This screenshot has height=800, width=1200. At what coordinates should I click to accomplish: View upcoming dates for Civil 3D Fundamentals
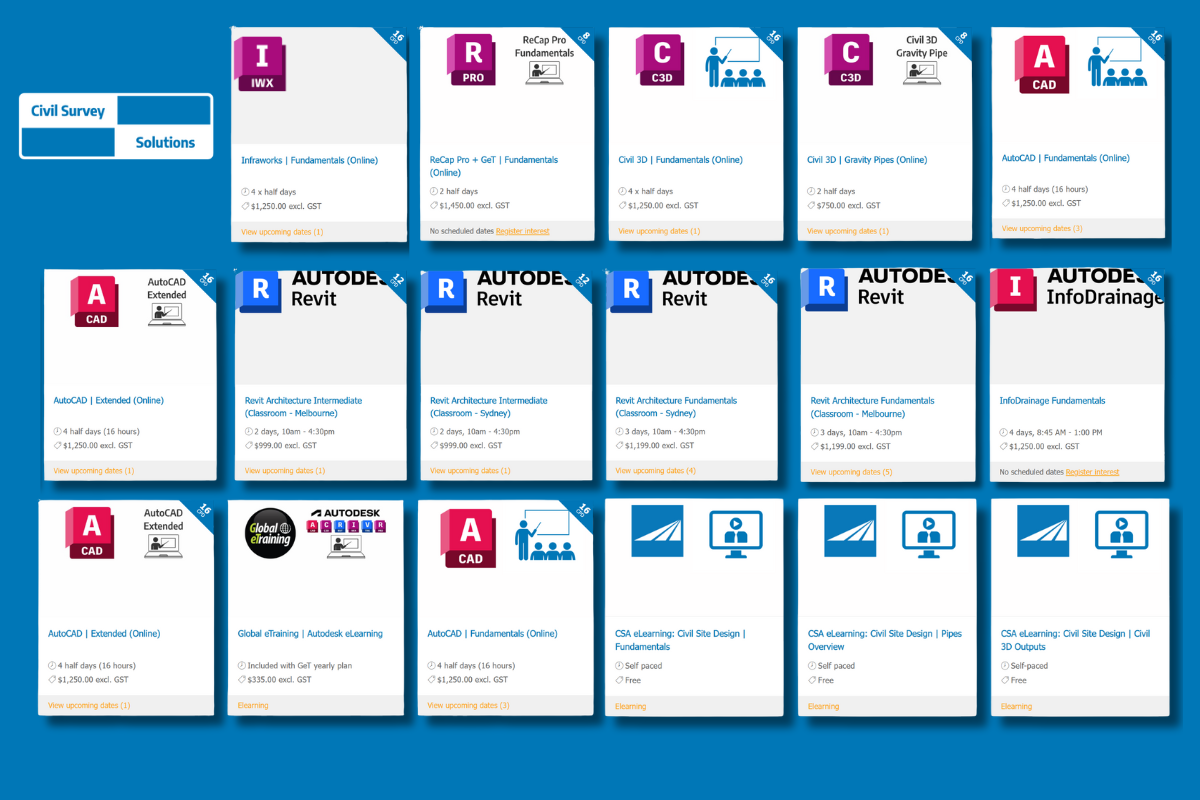point(659,231)
